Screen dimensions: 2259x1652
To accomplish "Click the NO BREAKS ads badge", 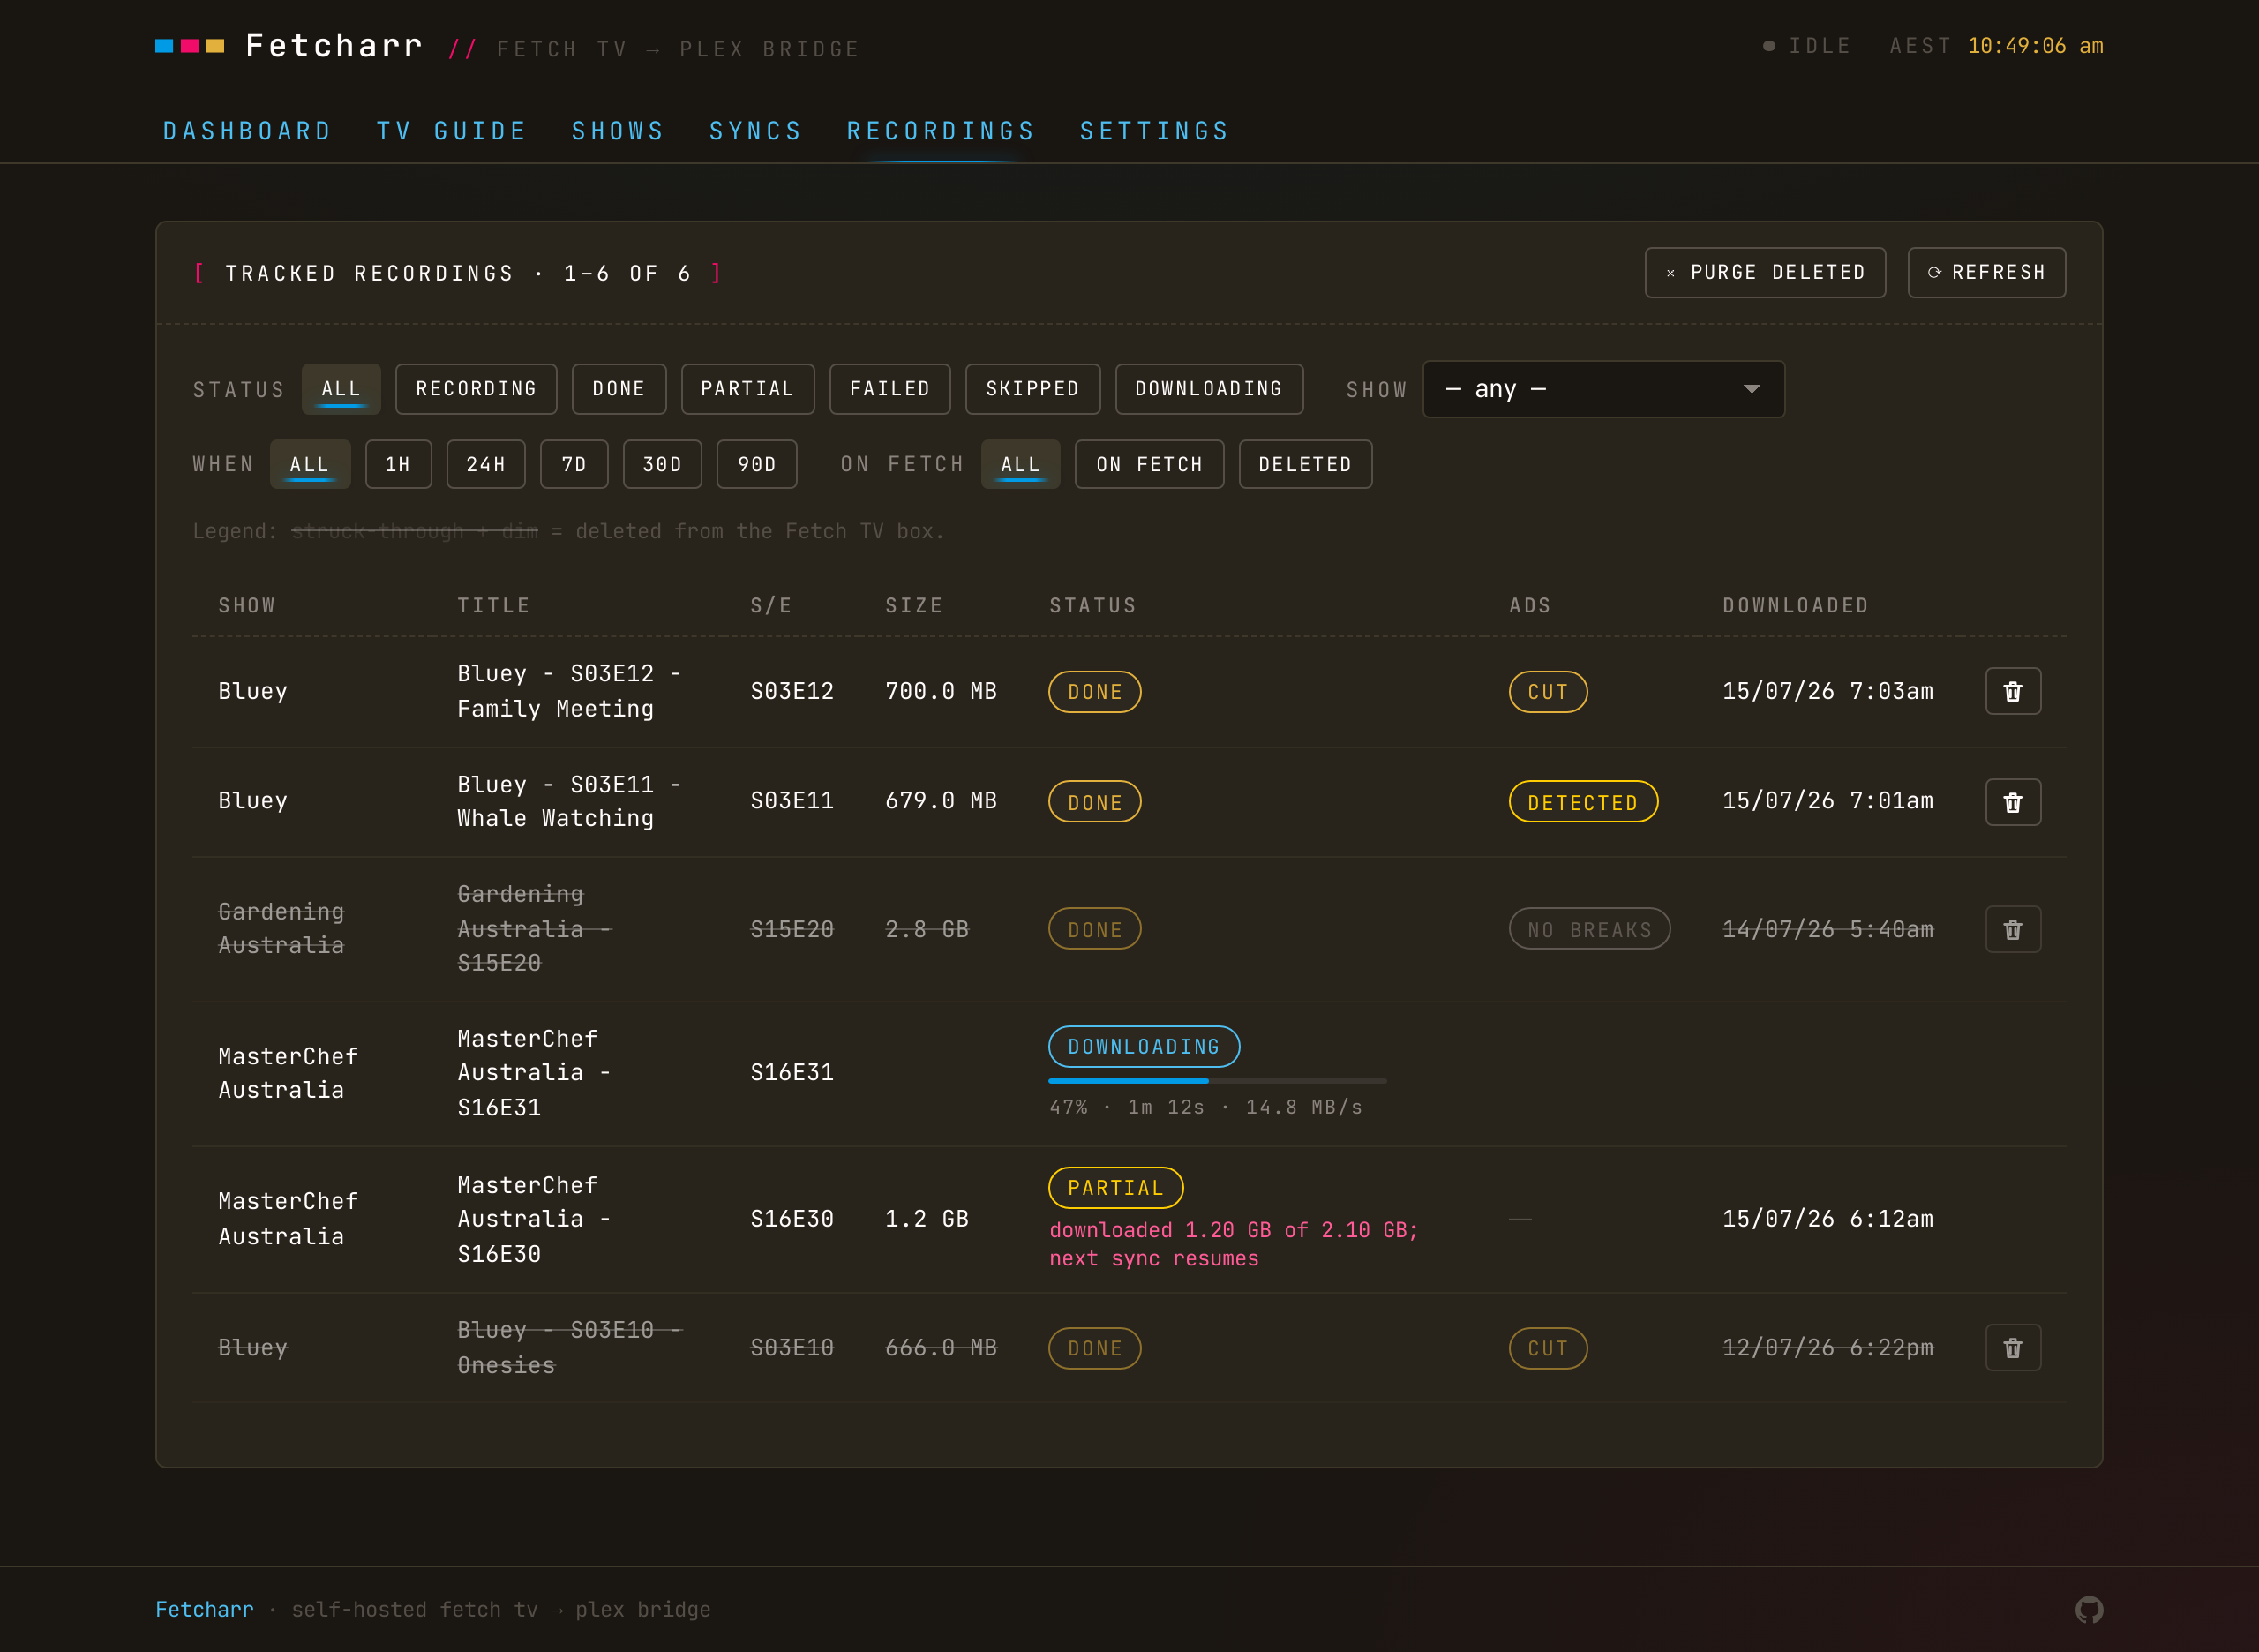I will [1589, 929].
